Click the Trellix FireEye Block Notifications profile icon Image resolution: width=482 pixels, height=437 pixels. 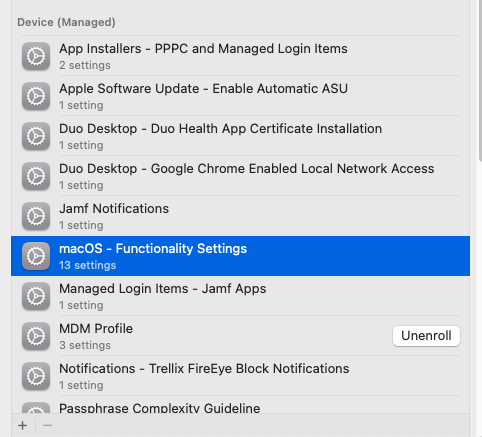pos(36,376)
